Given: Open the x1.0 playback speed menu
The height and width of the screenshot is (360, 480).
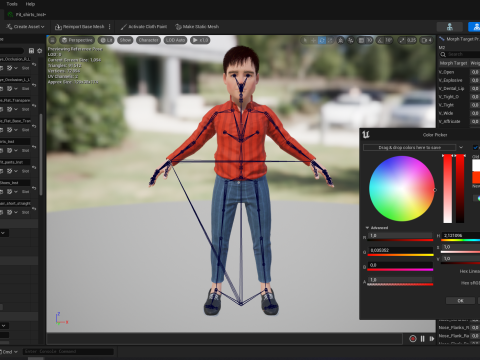Looking at the screenshot, I should pos(200,40).
